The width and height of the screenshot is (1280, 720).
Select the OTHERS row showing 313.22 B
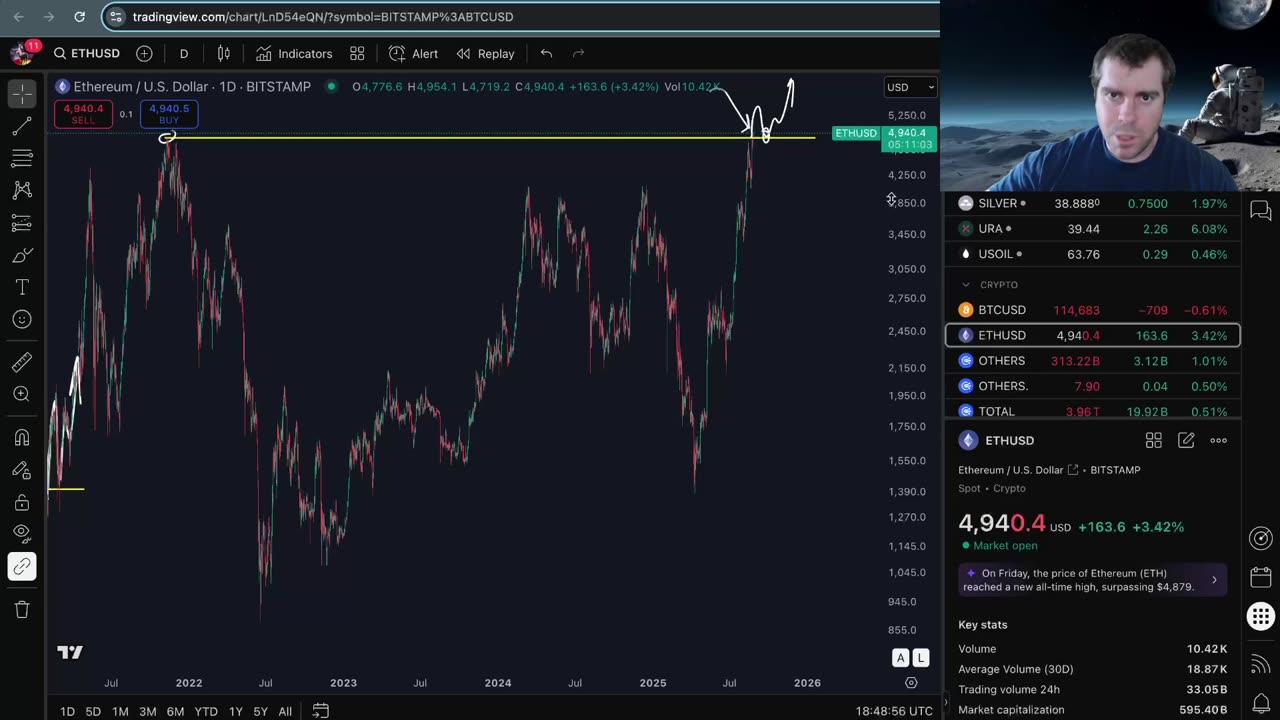click(x=1093, y=360)
